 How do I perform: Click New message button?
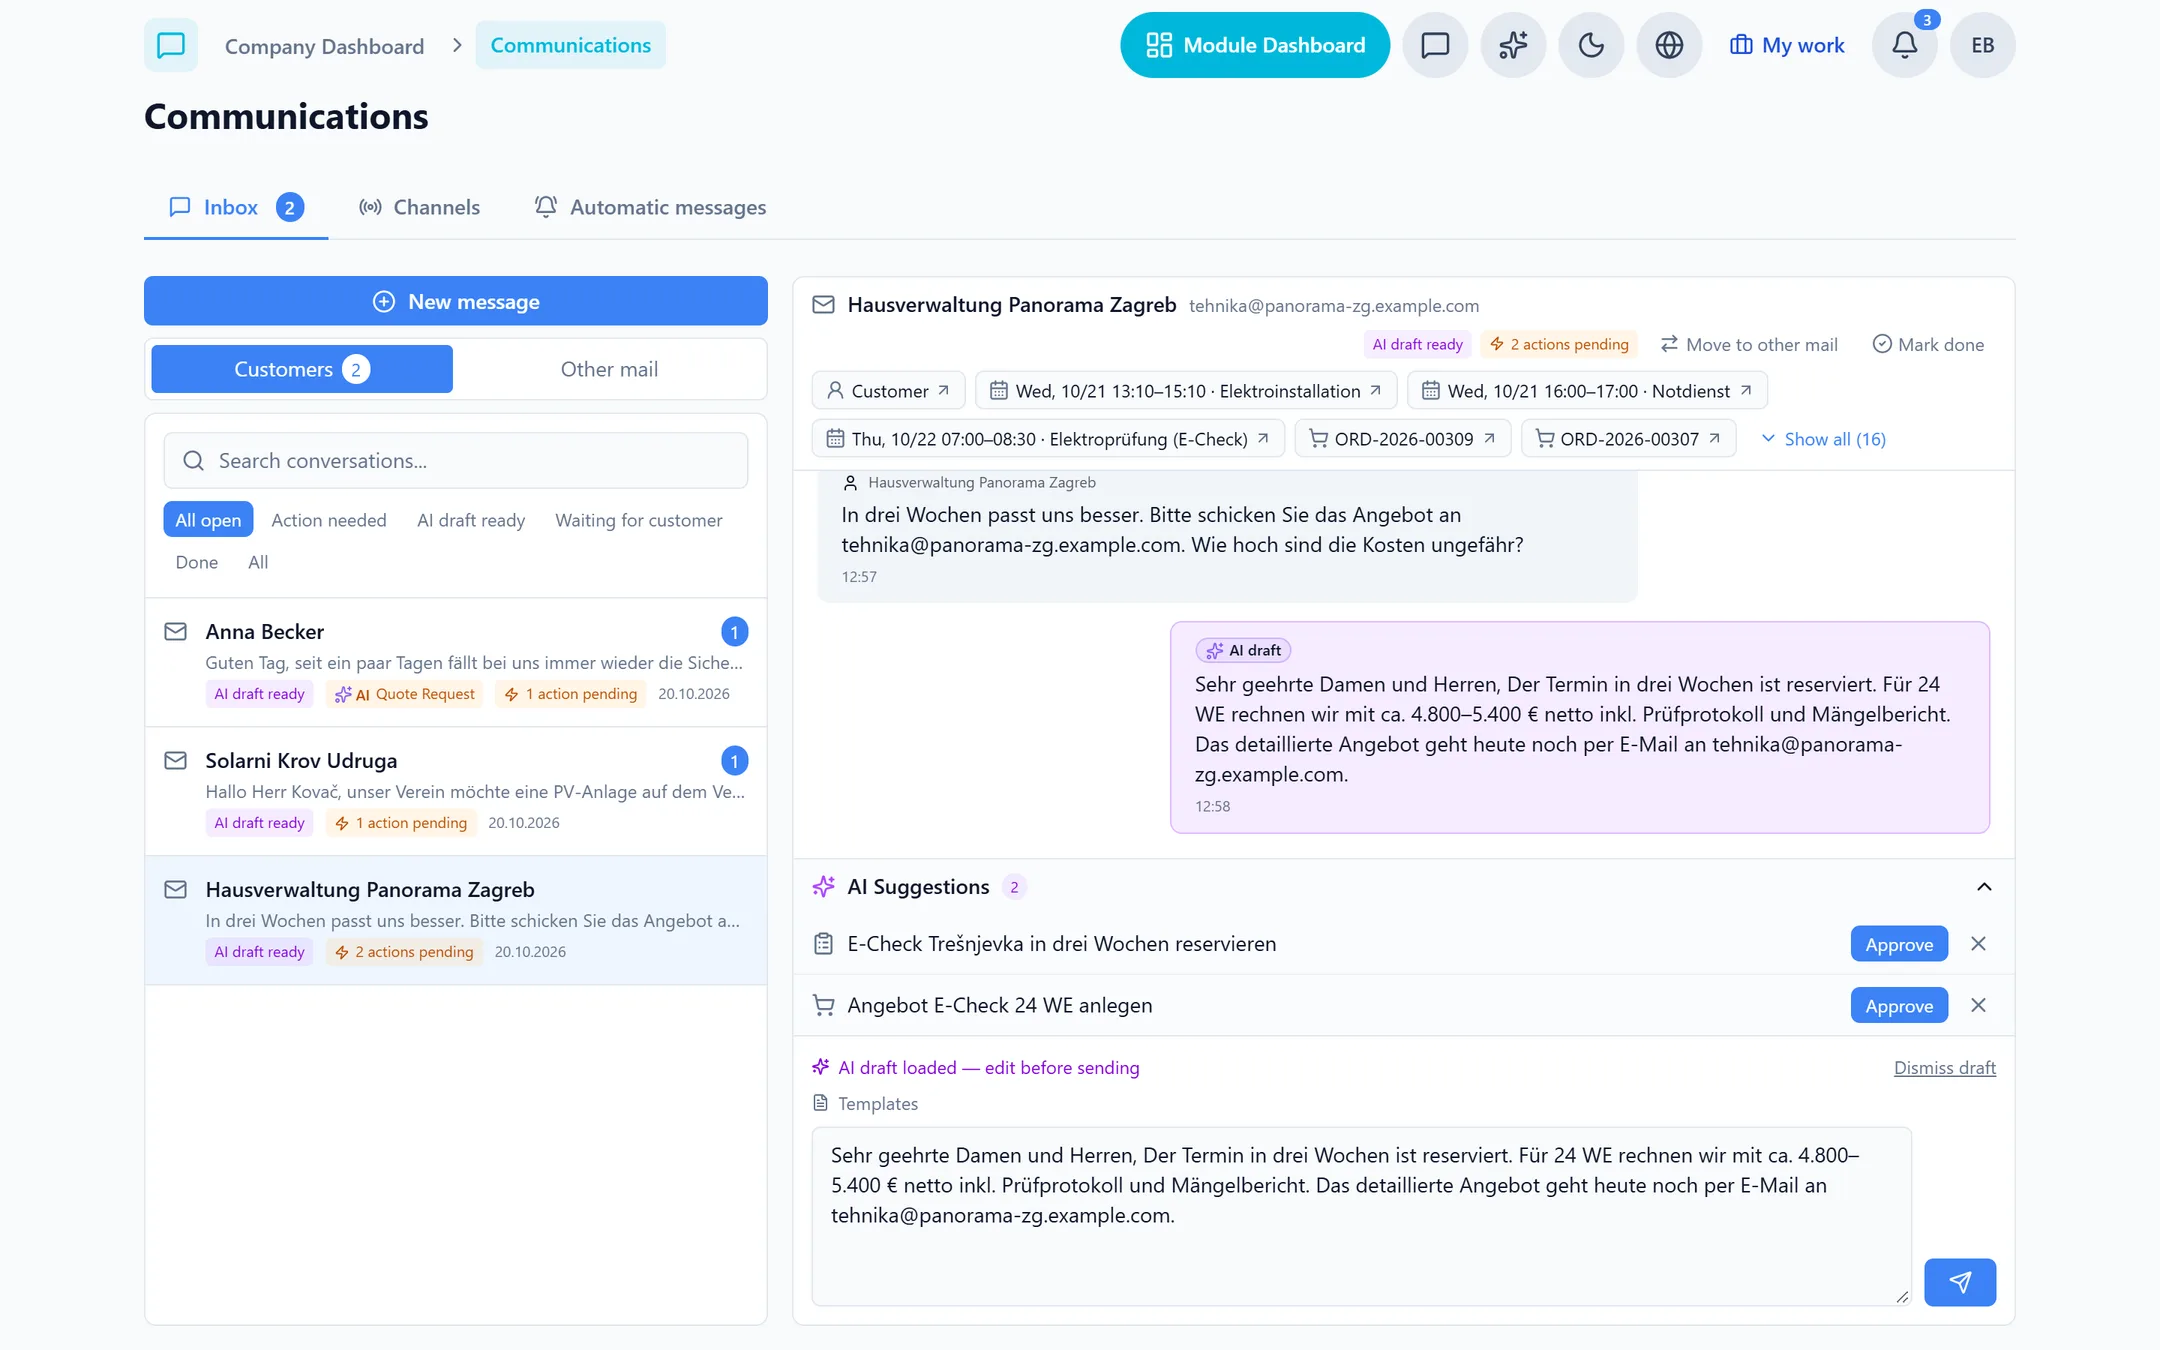456,301
